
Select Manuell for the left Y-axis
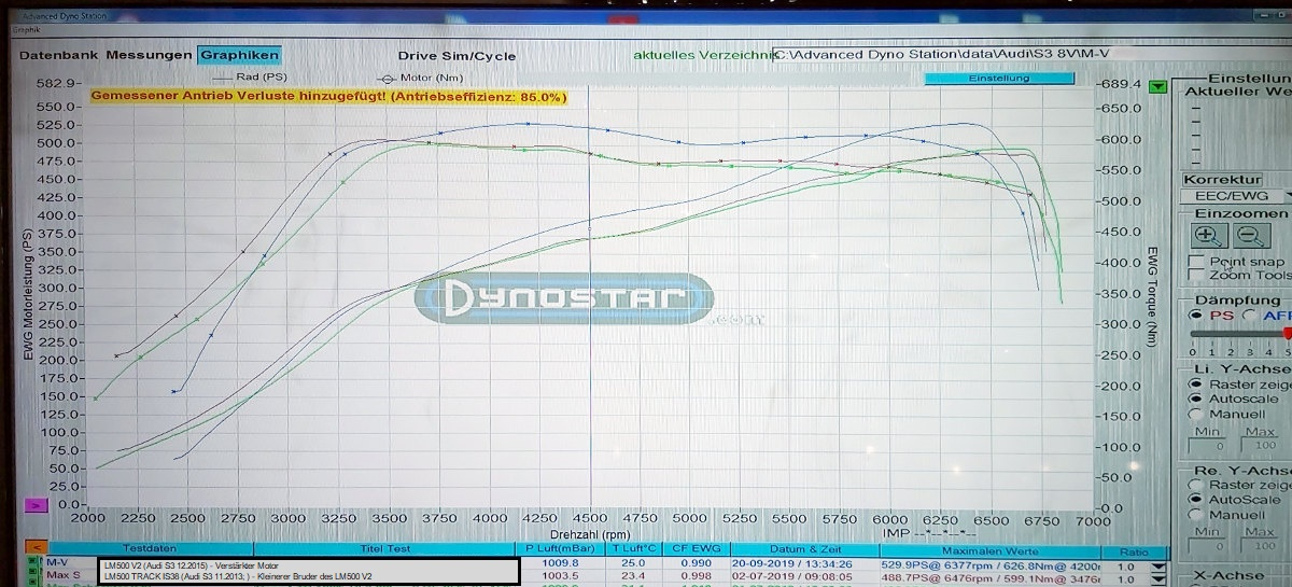click(1196, 414)
